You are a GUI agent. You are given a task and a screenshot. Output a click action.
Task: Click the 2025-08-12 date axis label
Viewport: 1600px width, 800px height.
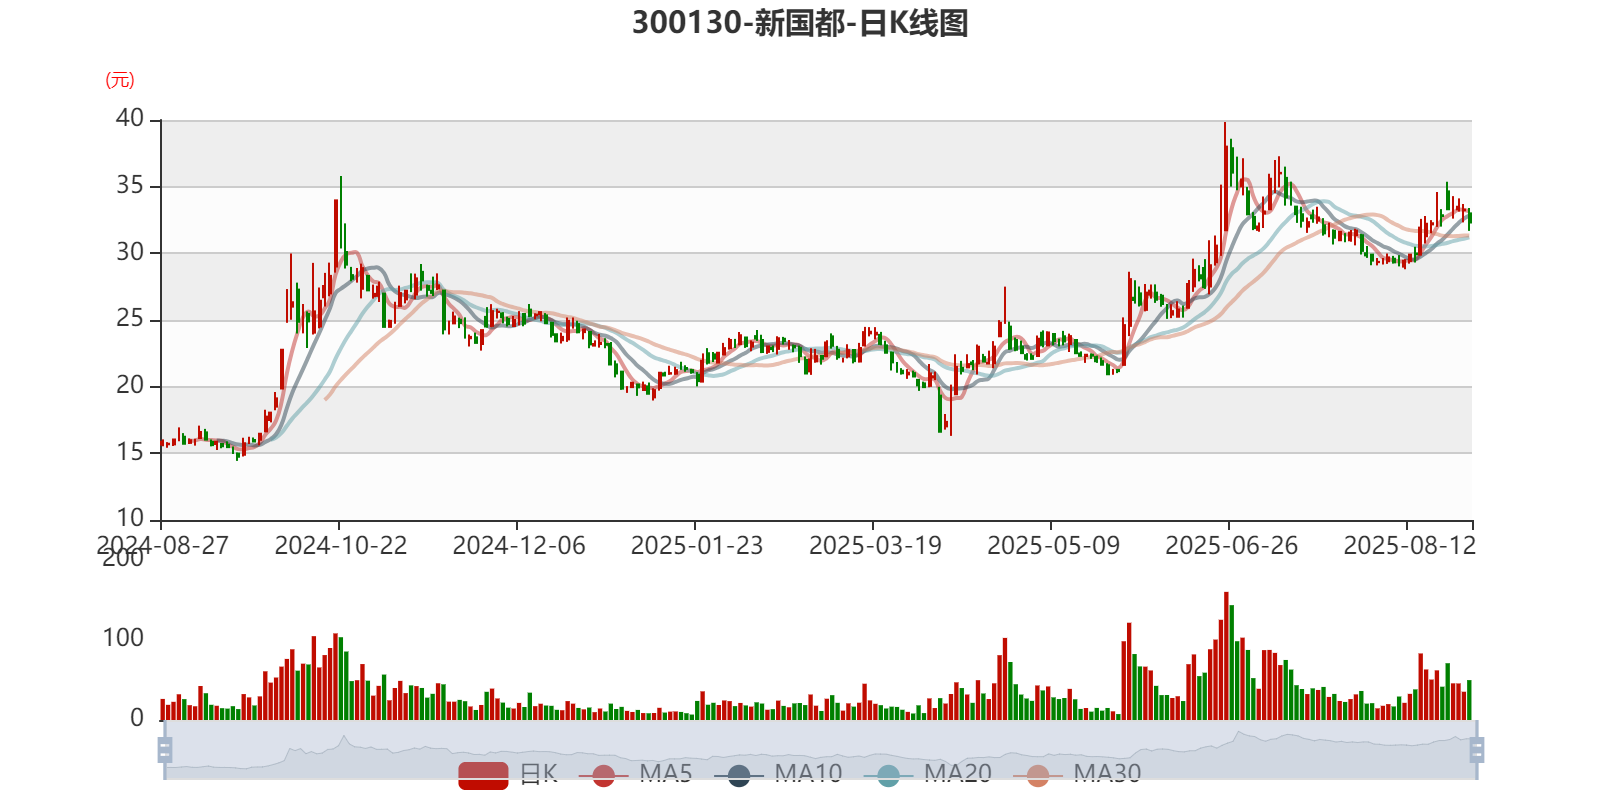[x=1409, y=546]
